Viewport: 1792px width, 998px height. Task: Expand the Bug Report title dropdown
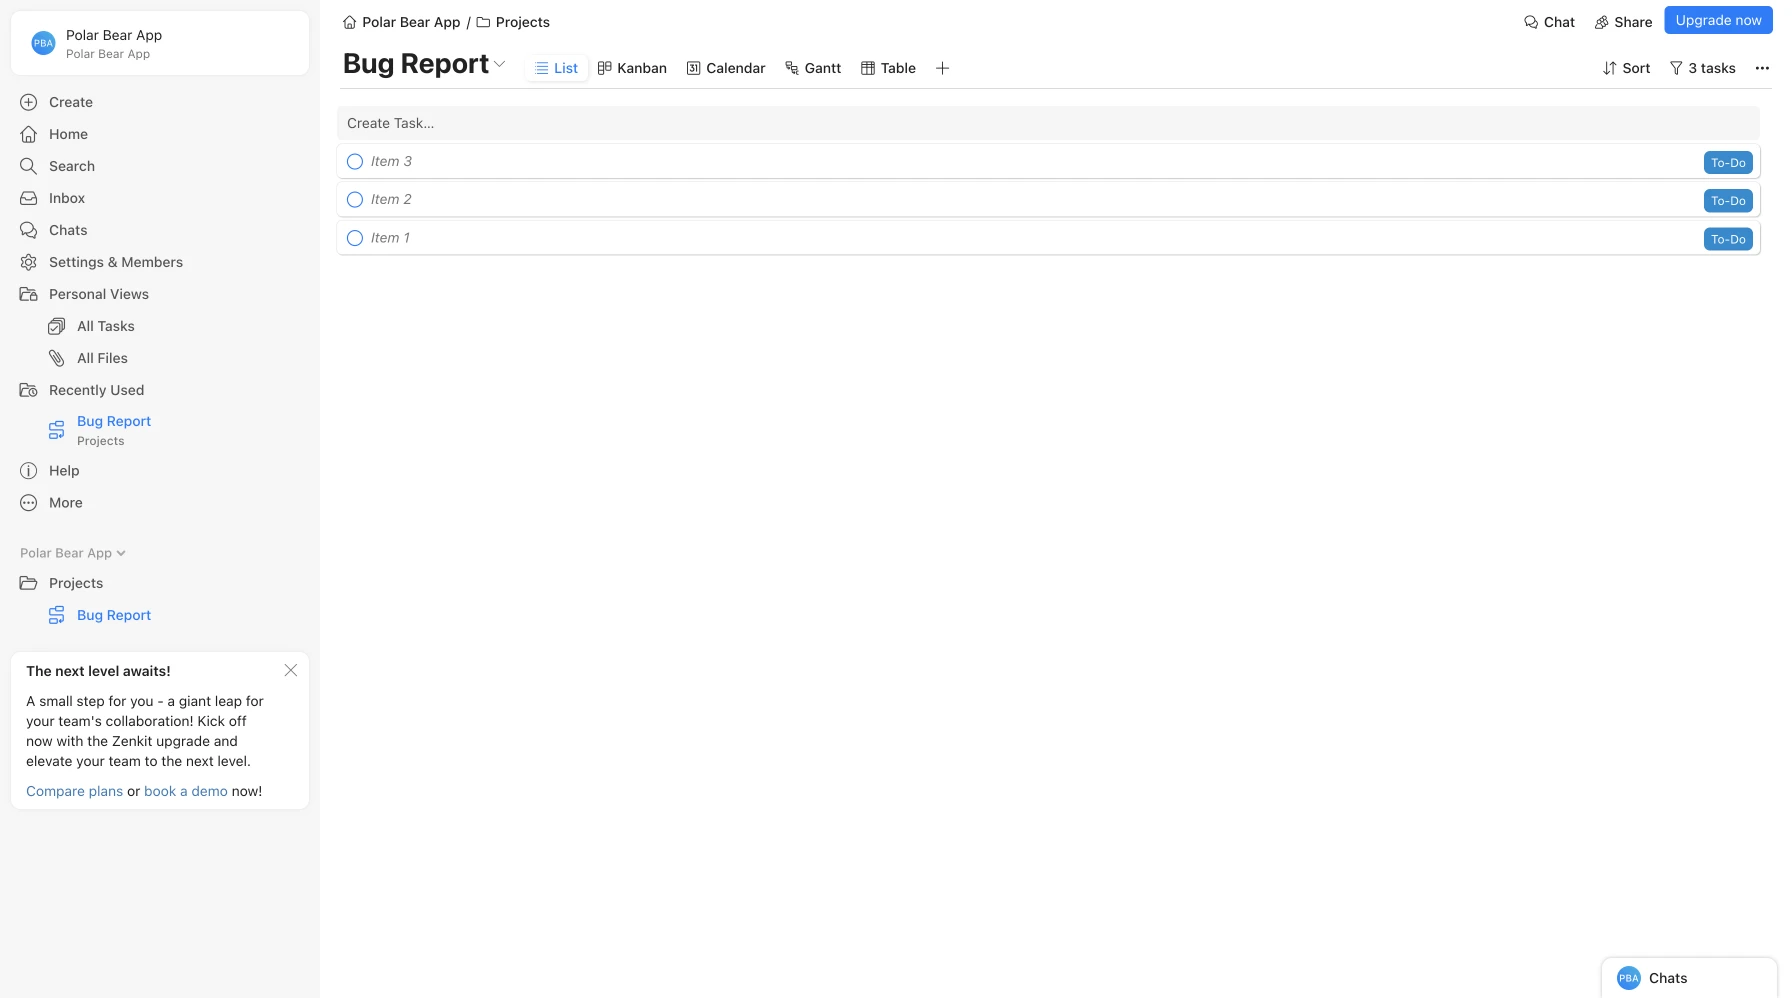500,64
